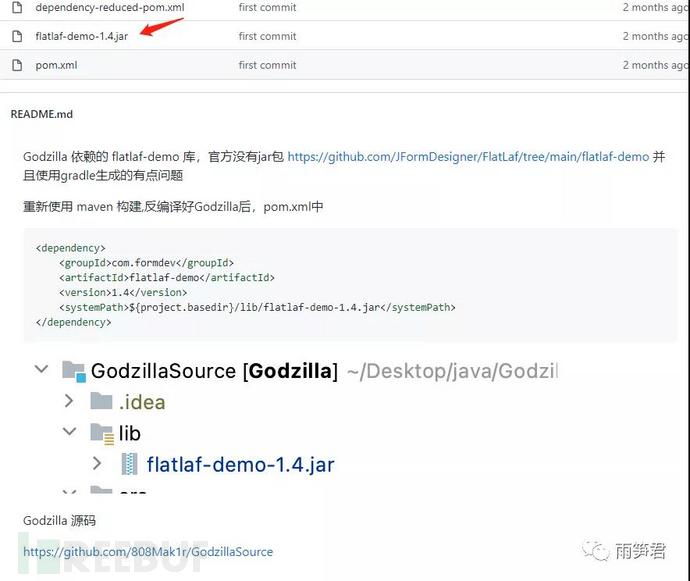Click the jar archive icon in tree

(x=129, y=464)
